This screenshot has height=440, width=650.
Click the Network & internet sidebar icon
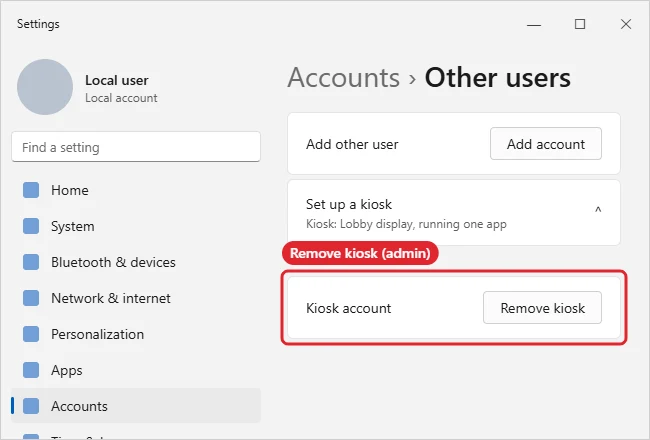(x=31, y=298)
